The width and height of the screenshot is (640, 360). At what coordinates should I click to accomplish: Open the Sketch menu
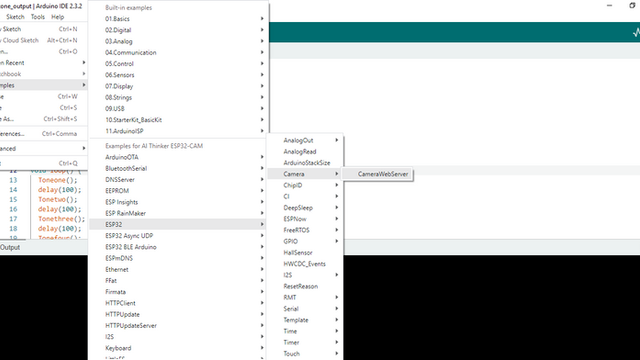(x=15, y=17)
